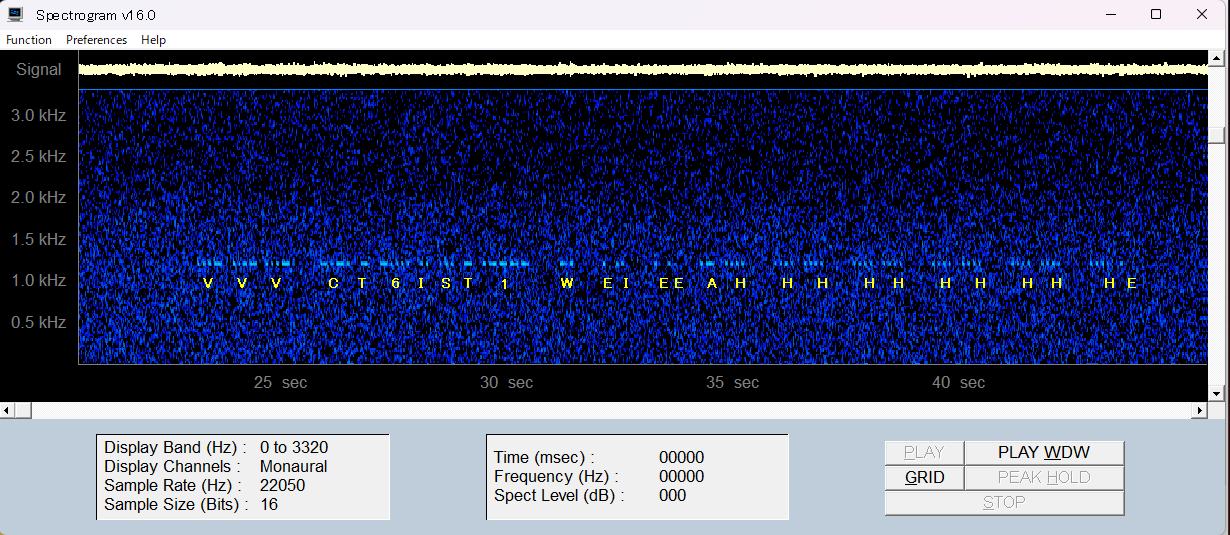Click the vertical scrollbar up arrow
The width and height of the screenshot is (1230, 535).
coord(1216,57)
